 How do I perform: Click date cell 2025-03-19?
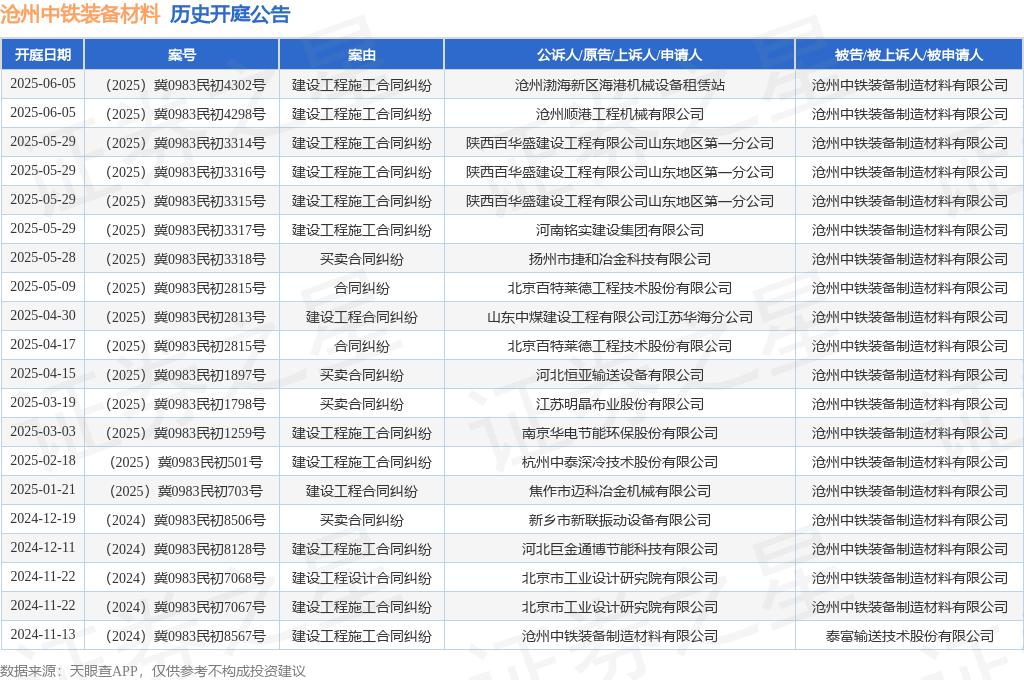43,402
